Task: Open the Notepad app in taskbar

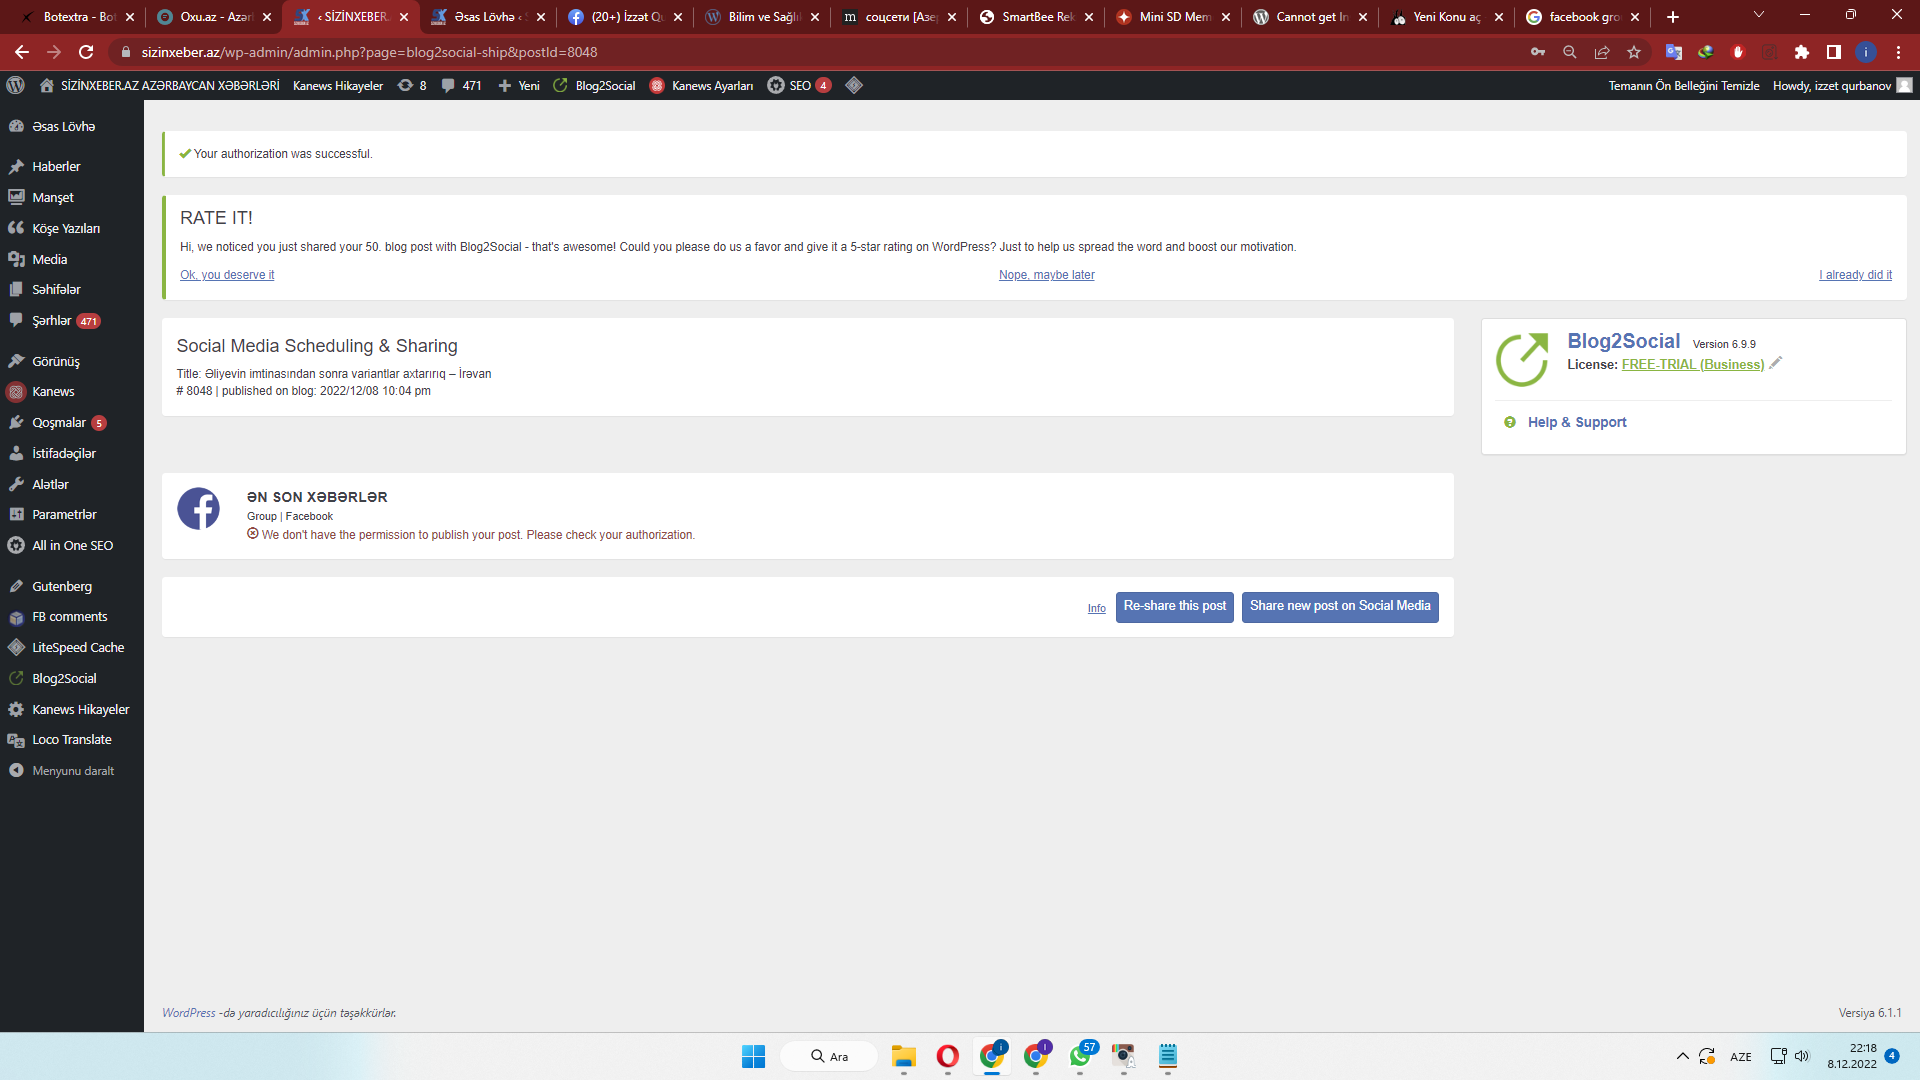Action: pos(1168,1056)
